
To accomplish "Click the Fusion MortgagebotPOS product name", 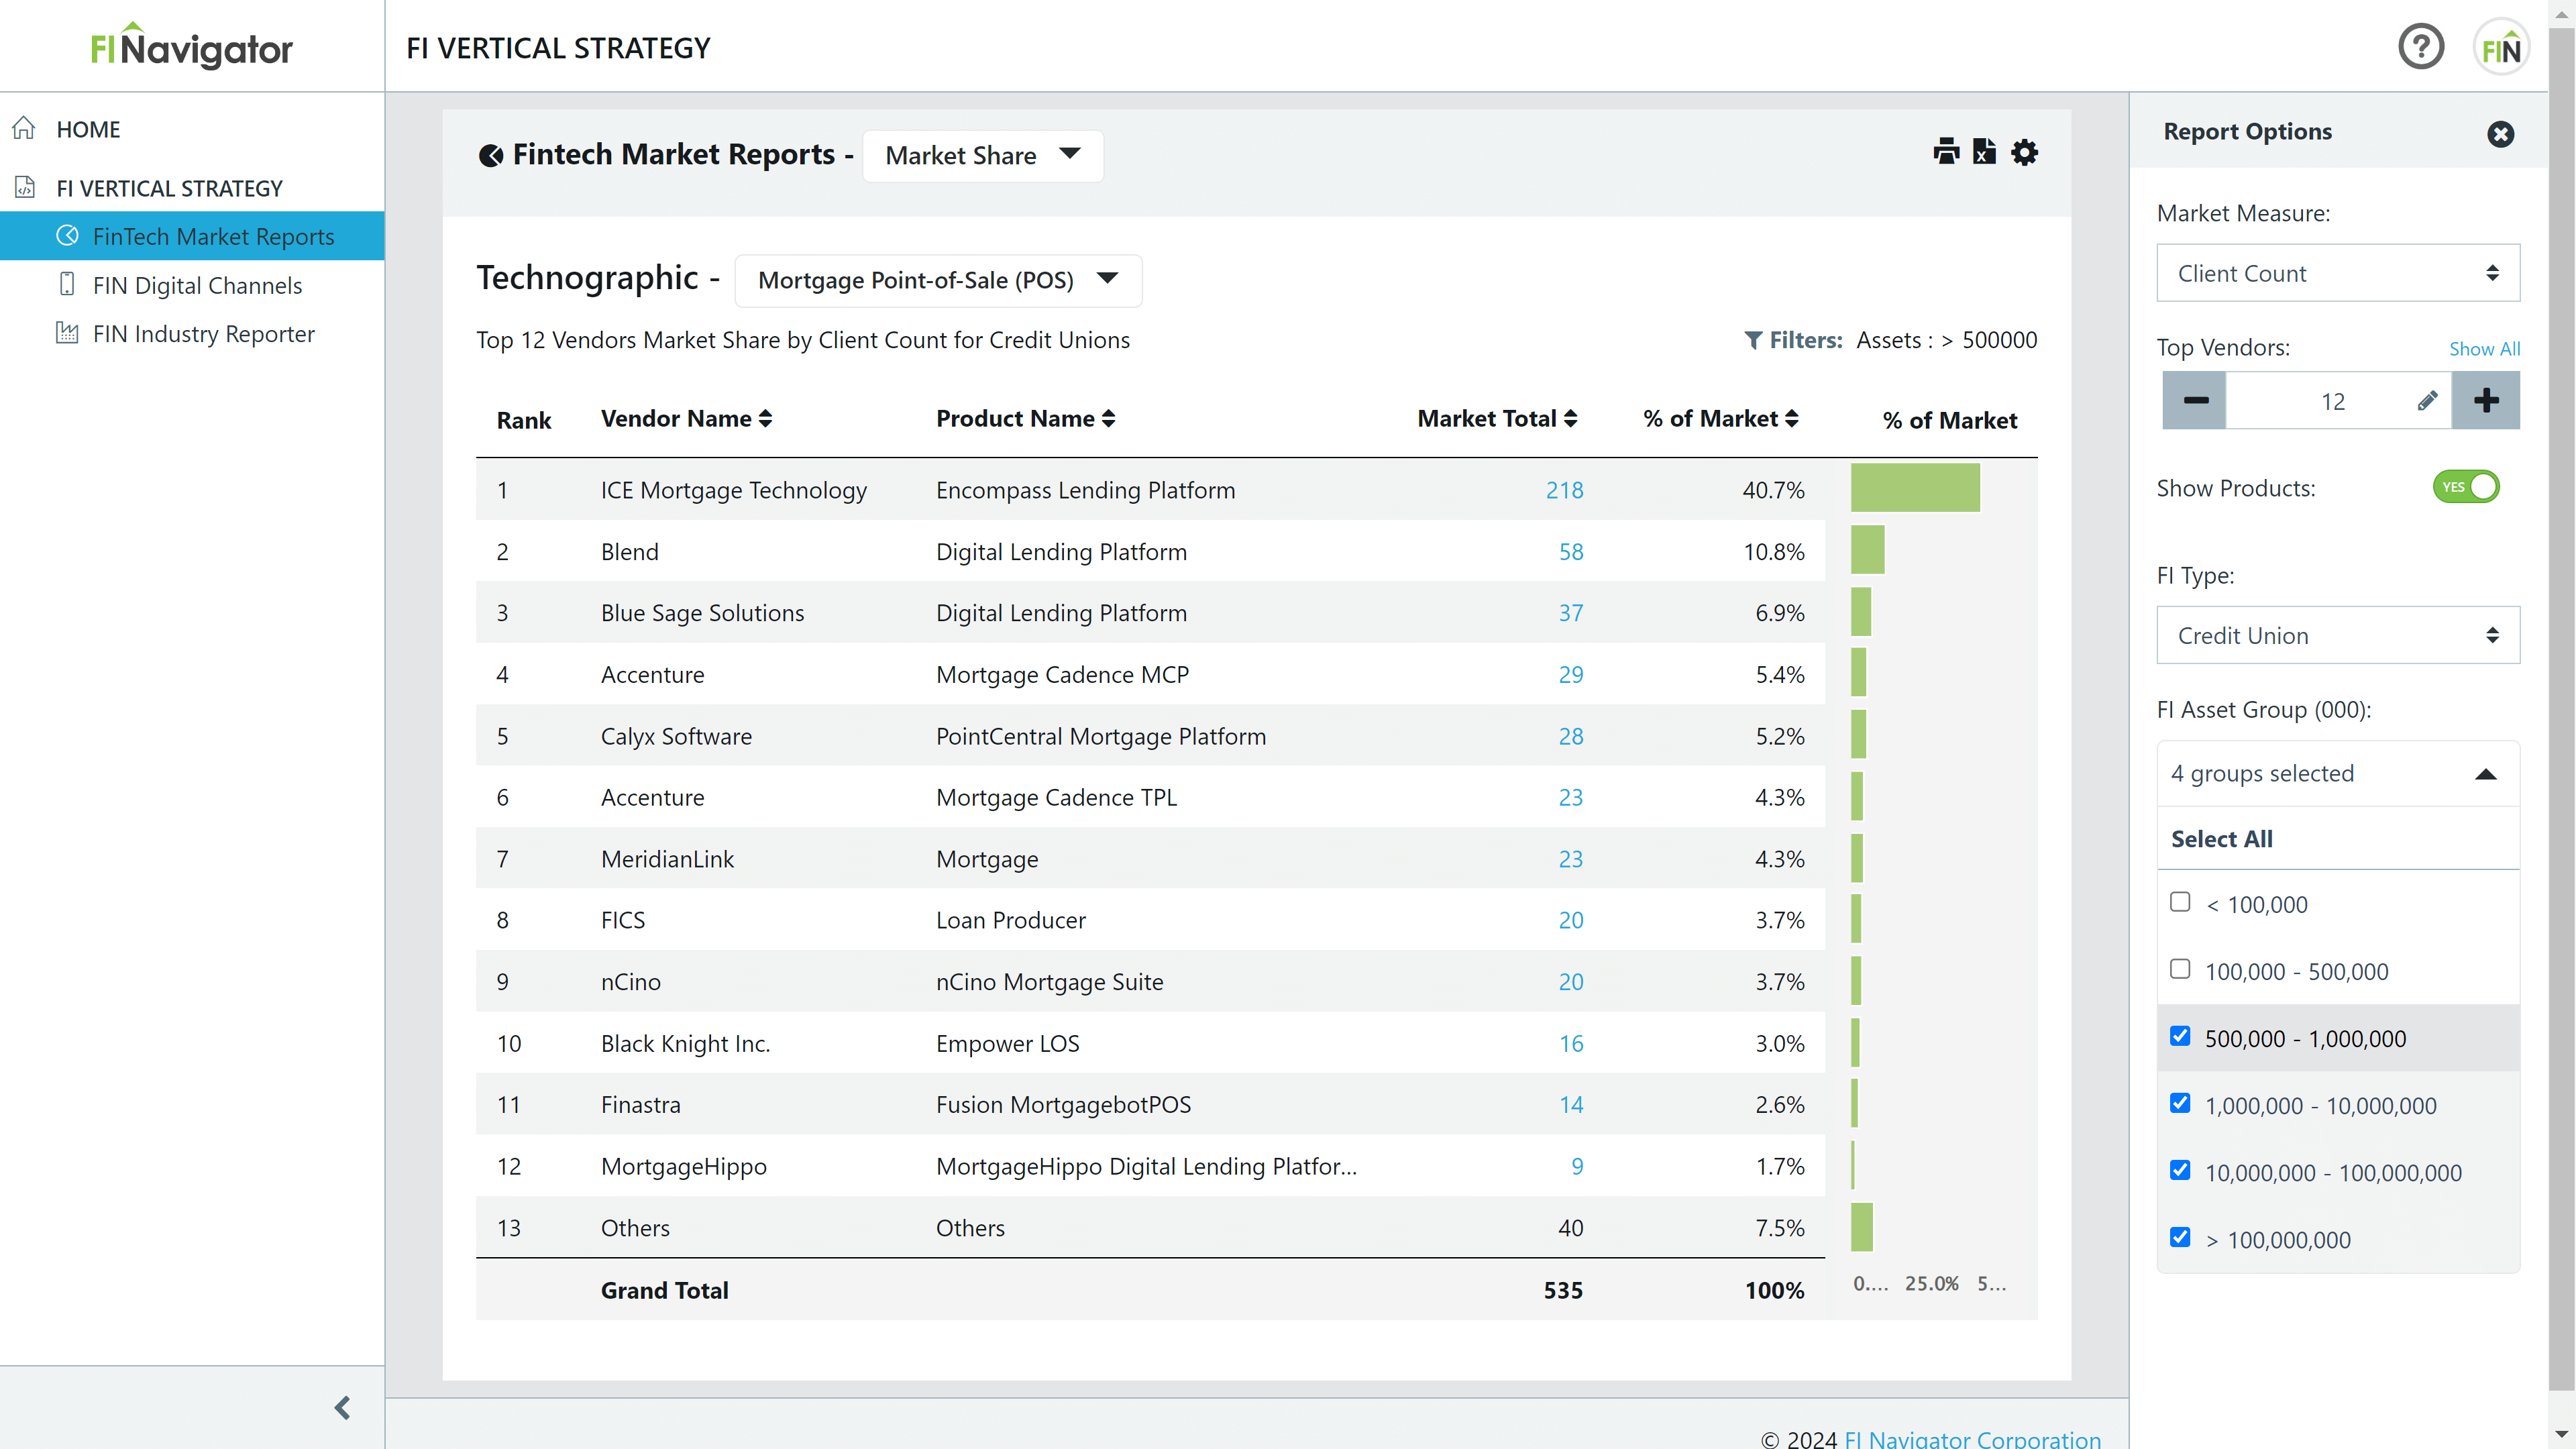I will pos(1063,1104).
